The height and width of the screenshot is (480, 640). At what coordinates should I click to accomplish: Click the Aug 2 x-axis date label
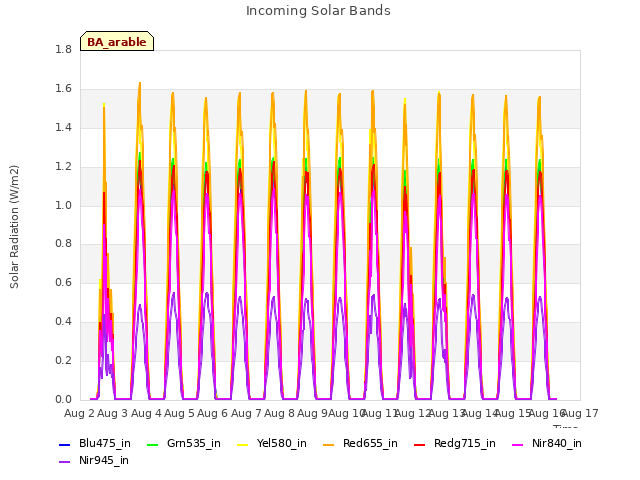pos(79,413)
